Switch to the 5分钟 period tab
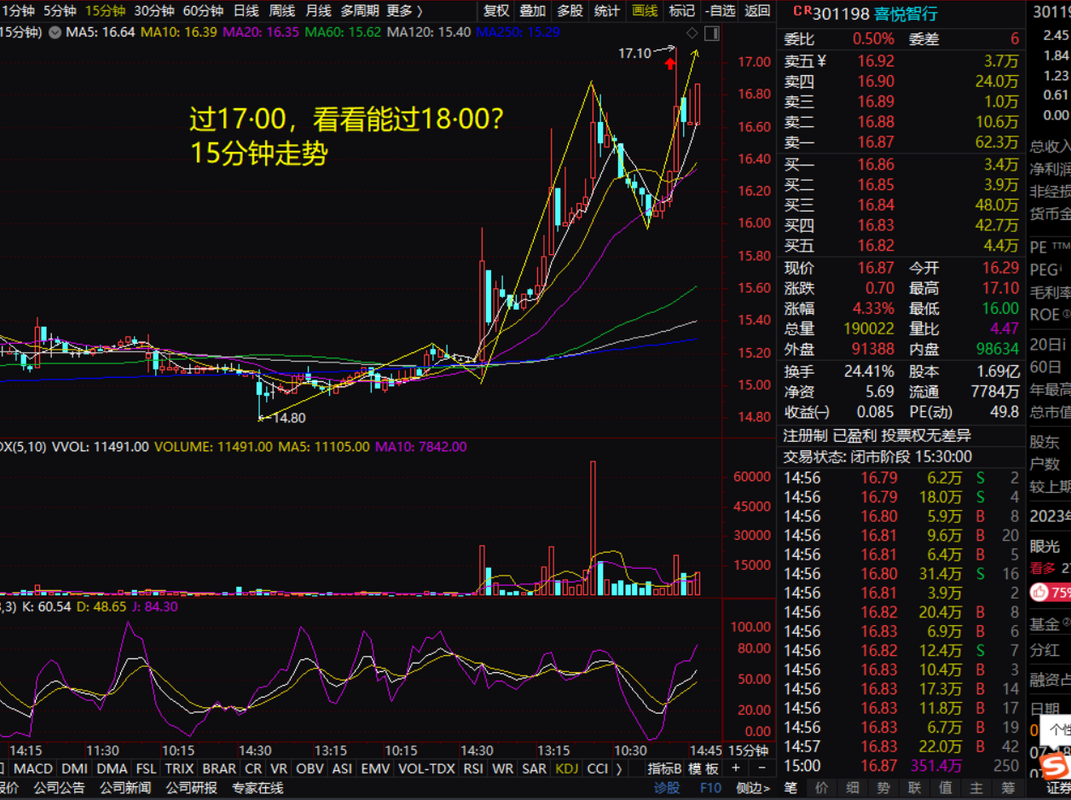The image size is (1071, 800). point(59,11)
